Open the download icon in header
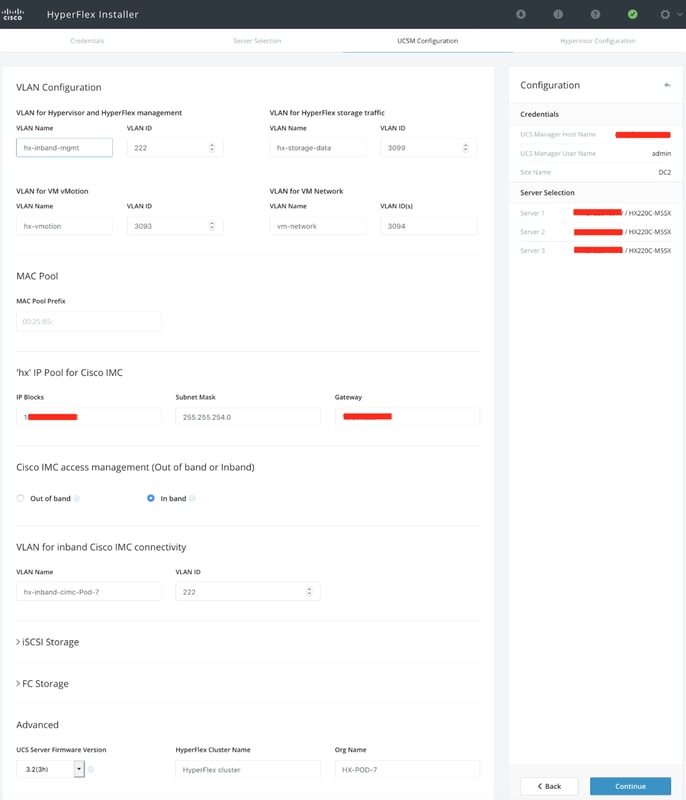The height and width of the screenshot is (800, 686). click(521, 14)
